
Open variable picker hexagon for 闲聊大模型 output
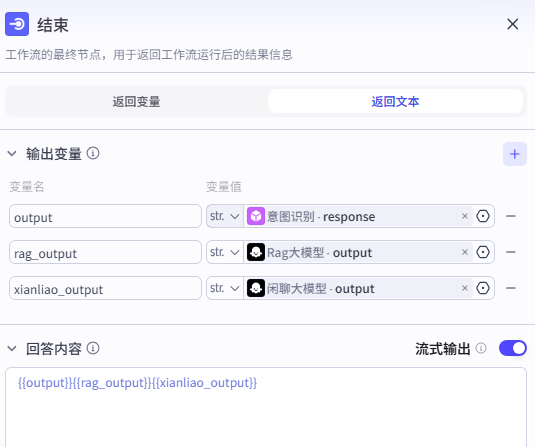point(483,288)
